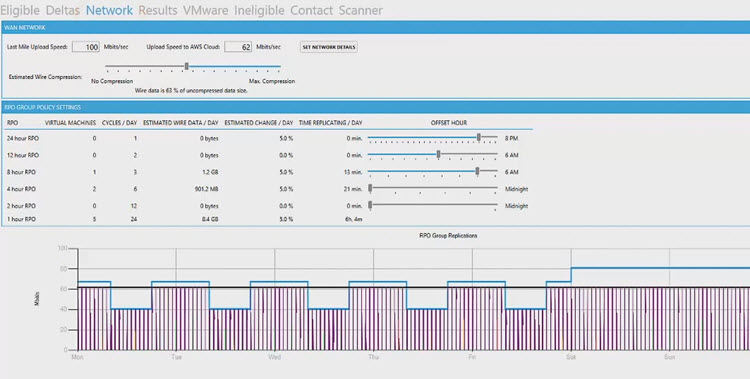Image resolution: width=750 pixels, height=379 pixels.
Task: Click the 24 hour RPO offset slider handle
Action: pos(479,137)
